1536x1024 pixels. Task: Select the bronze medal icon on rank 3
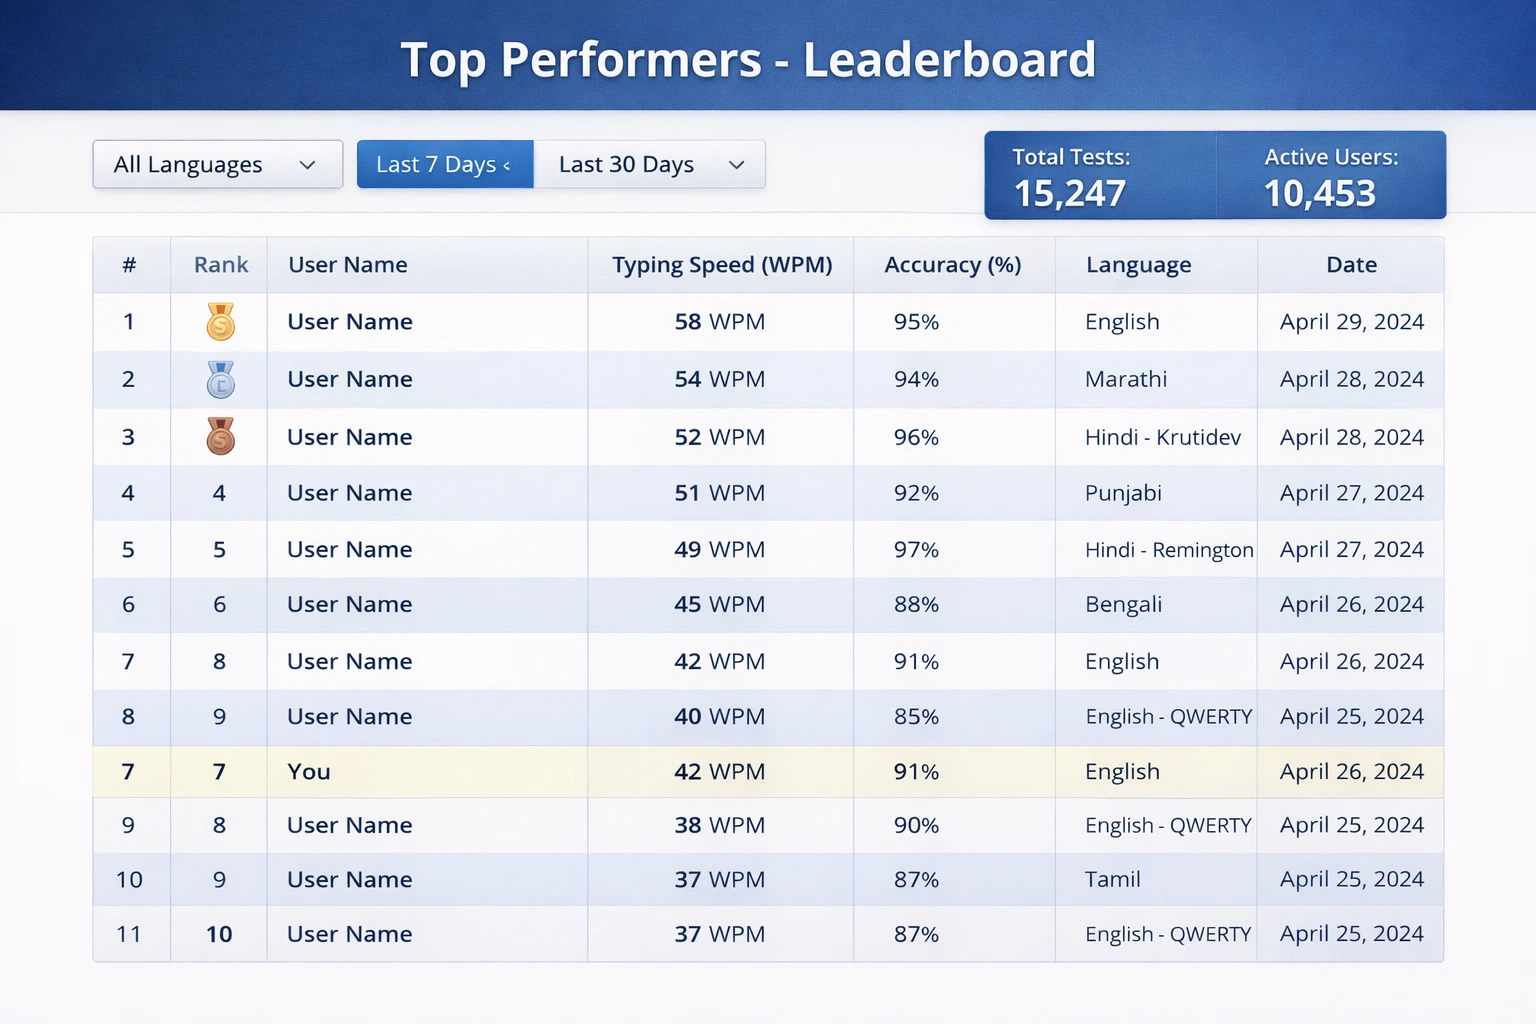click(219, 437)
